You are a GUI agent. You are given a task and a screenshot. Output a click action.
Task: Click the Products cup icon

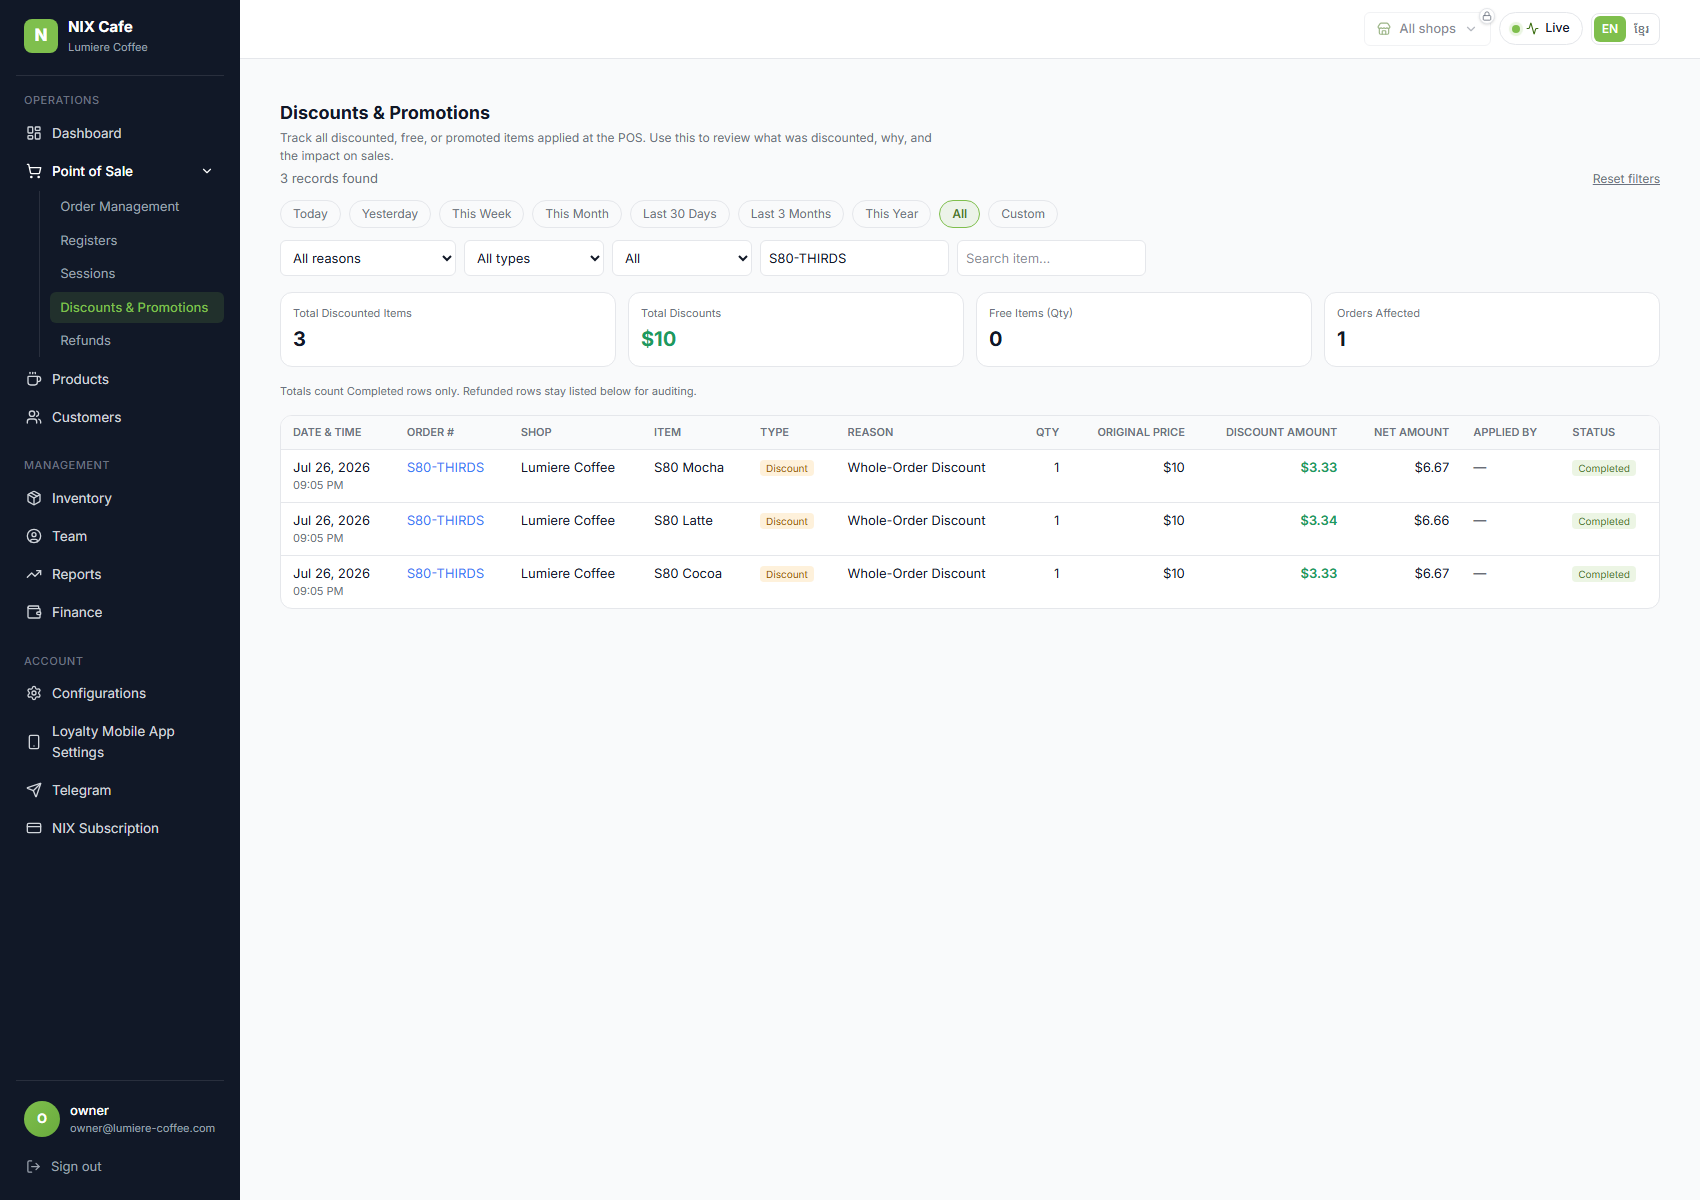click(x=34, y=379)
